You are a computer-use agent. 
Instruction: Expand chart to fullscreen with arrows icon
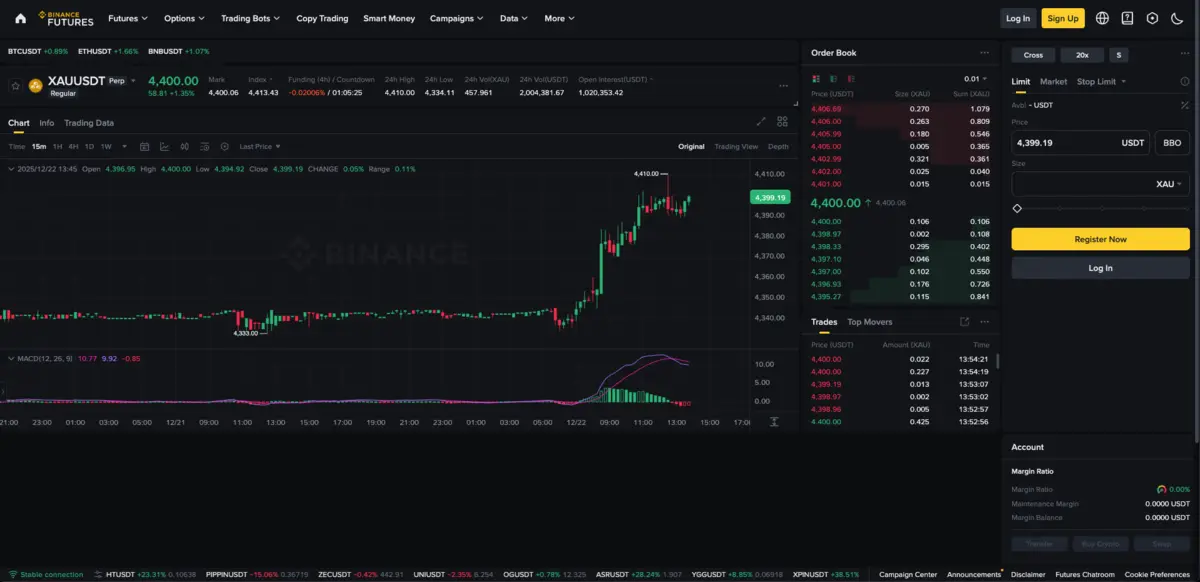pyautogui.click(x=761, y=122)
